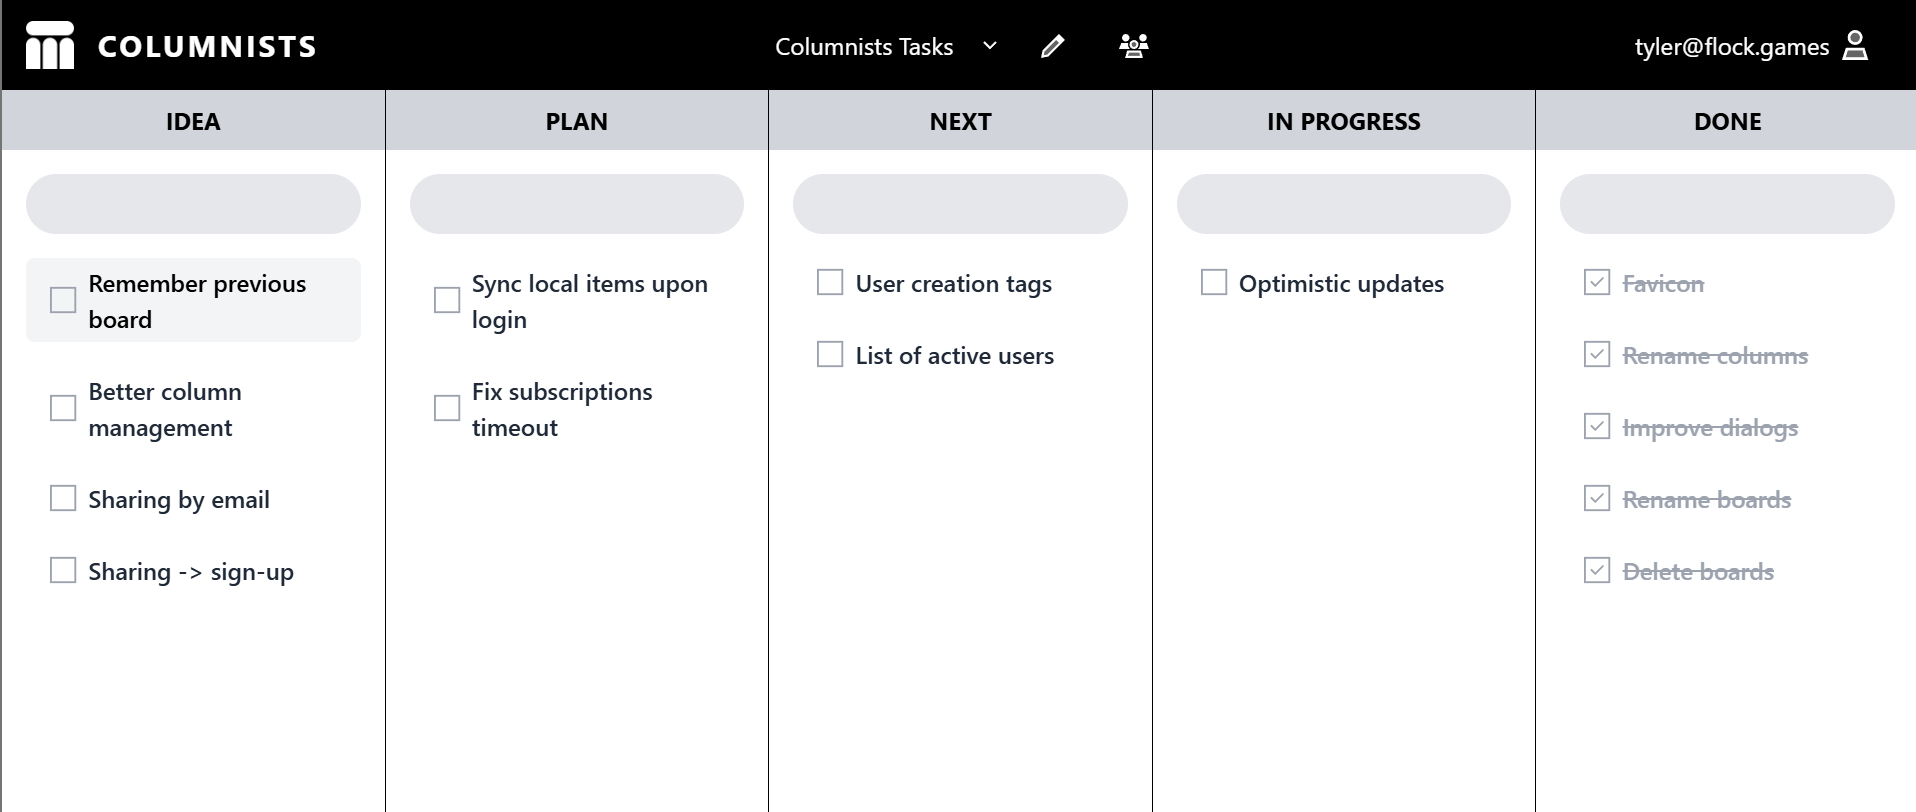Select the Fix subscriptions timeout item
The image size is (1916, 812).
coord(561,409)
